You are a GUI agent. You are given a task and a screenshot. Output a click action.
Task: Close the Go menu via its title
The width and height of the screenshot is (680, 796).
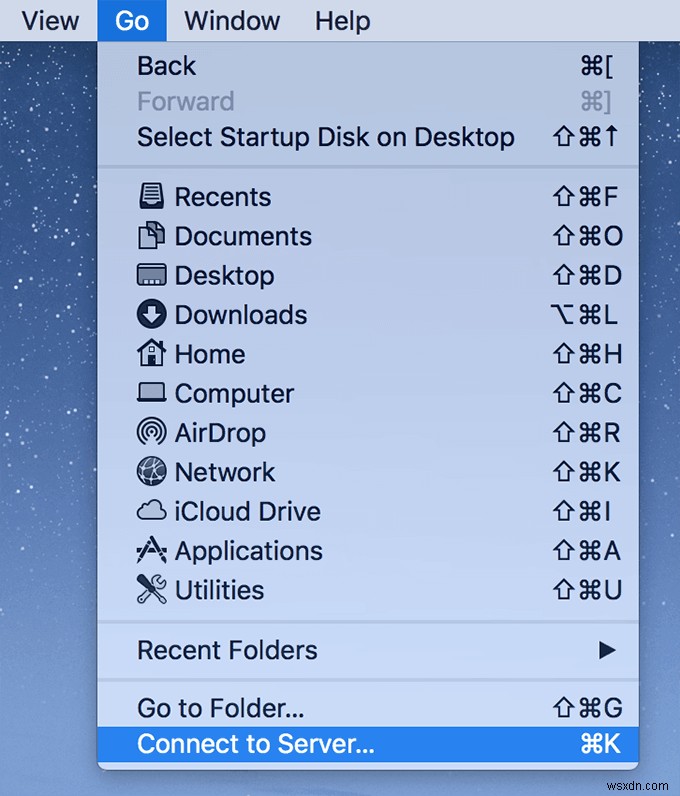click(x=132, y=20)
